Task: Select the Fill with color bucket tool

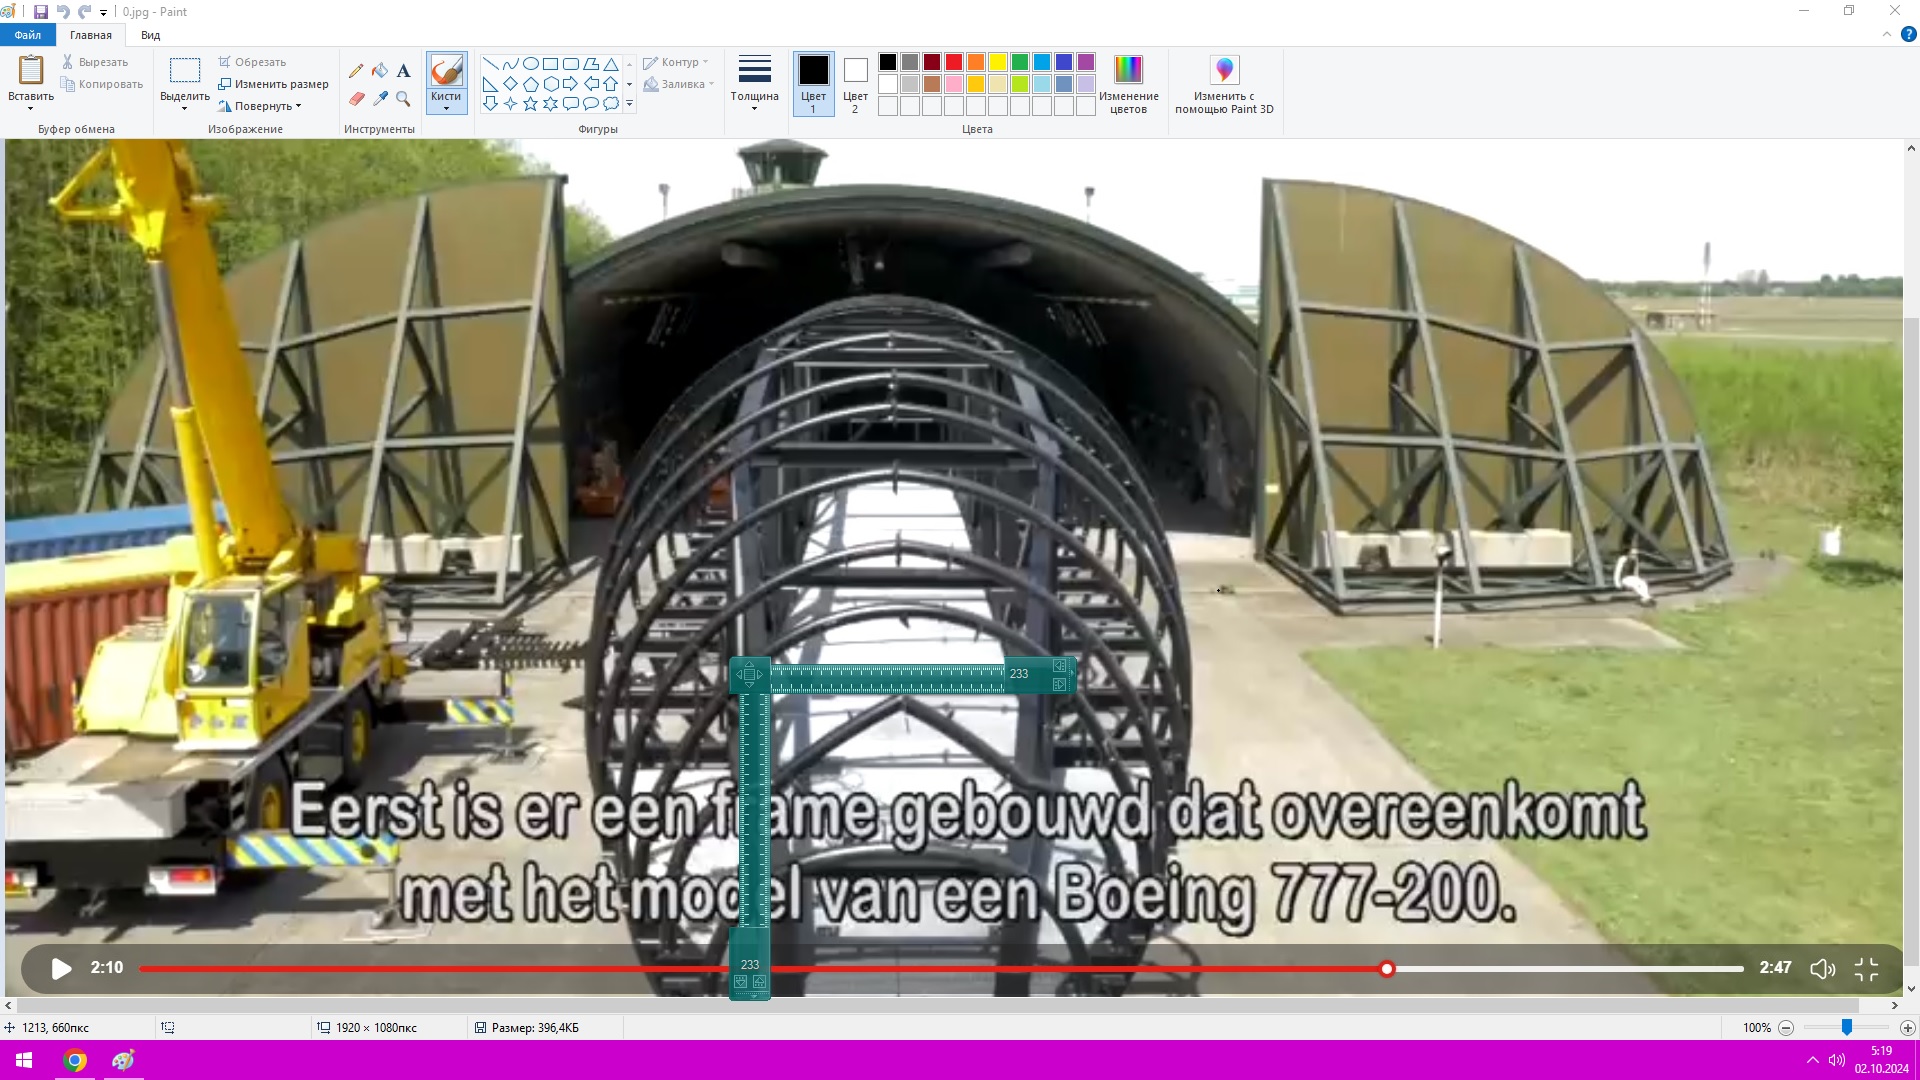Action: coord(380,71)
